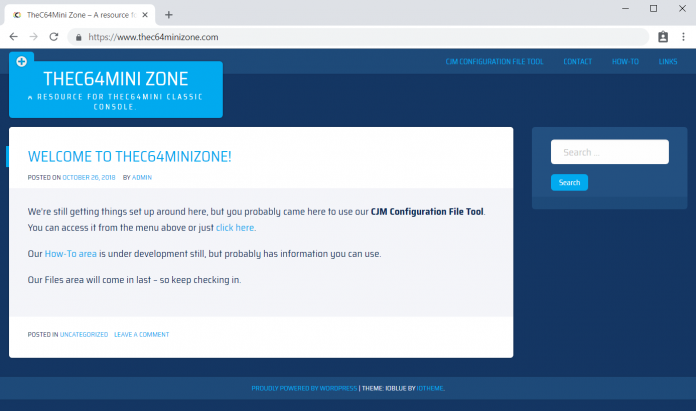The height and width of the screenshot is (411, 696).
Task: Close the browser window
Action: (682, 8)
